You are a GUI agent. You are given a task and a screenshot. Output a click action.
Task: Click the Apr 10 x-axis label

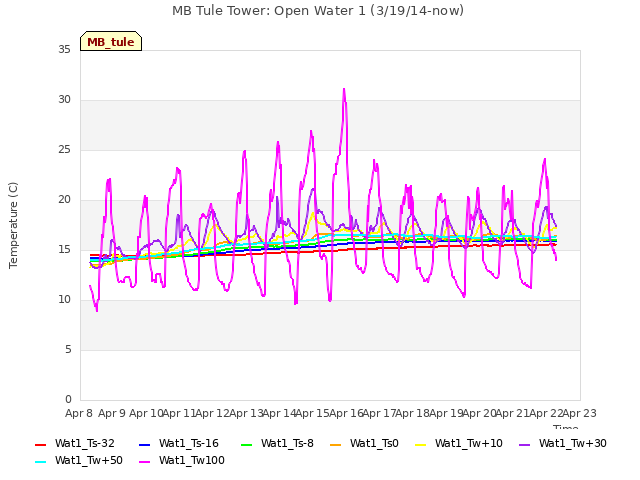tap(146, 413)
